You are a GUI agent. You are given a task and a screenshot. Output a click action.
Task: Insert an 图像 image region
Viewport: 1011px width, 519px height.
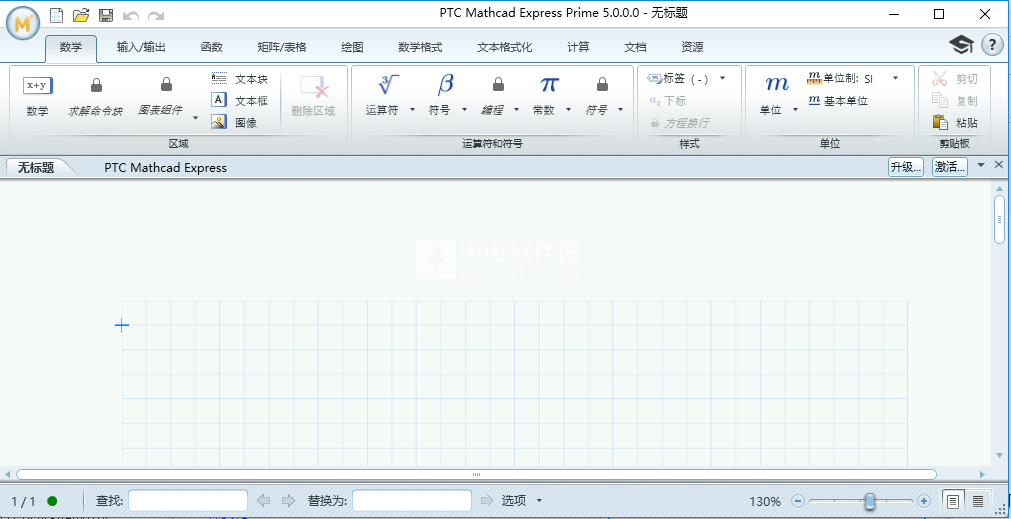[234, 122]
